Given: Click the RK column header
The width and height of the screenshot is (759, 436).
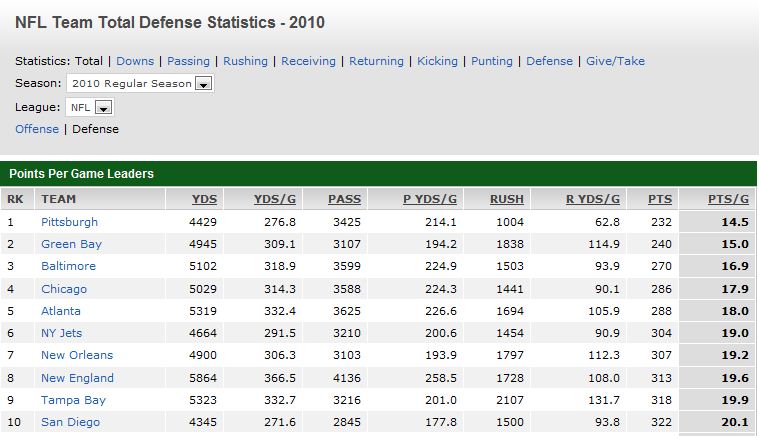Looking at the screenshot, I should 15,199.
